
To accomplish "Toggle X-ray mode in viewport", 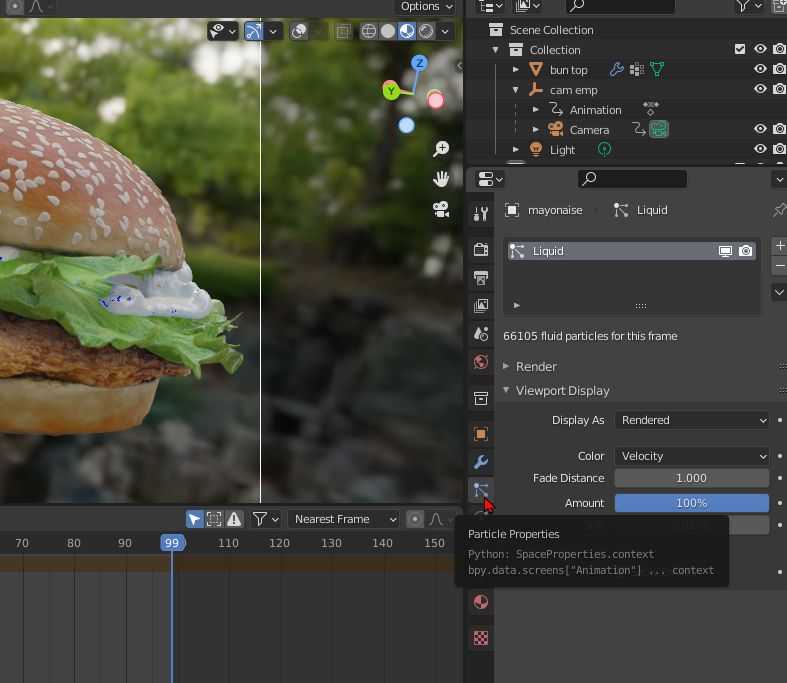I will [343, 31].
